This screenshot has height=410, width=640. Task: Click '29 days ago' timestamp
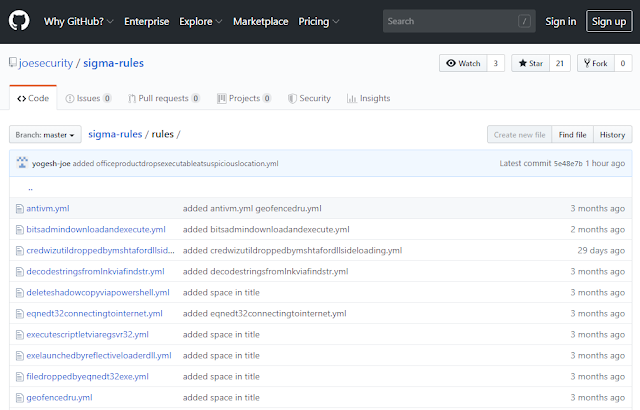[x=601, y=250]
